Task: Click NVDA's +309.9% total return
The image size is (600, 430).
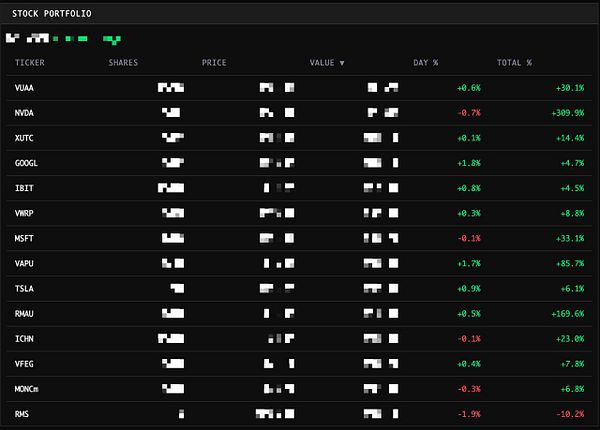Action: pyautogui.click(x=568, y=113)
